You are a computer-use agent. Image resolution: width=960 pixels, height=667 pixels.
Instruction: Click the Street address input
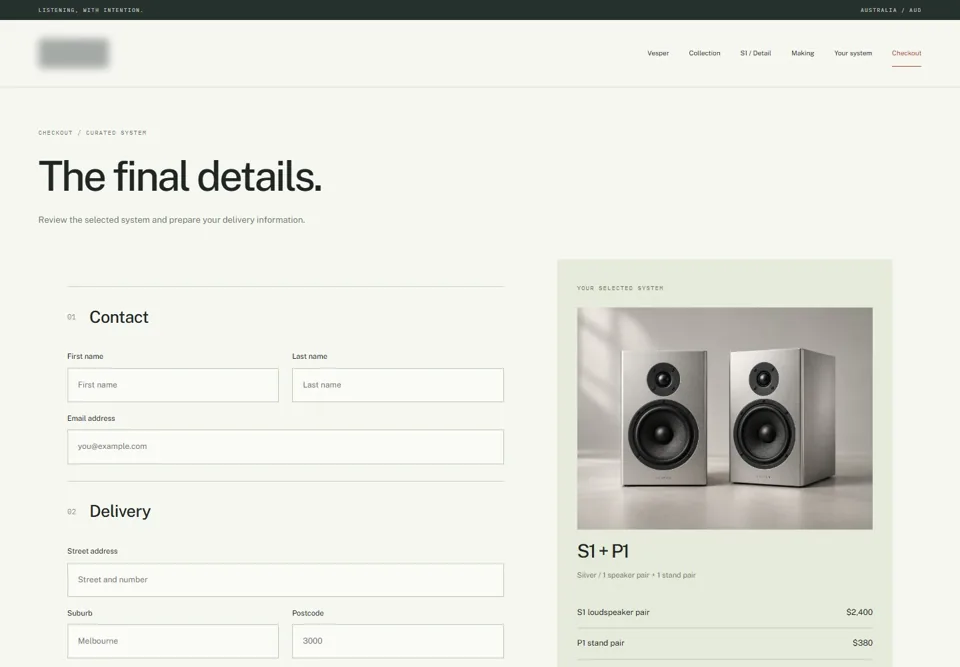coord(285,580)
